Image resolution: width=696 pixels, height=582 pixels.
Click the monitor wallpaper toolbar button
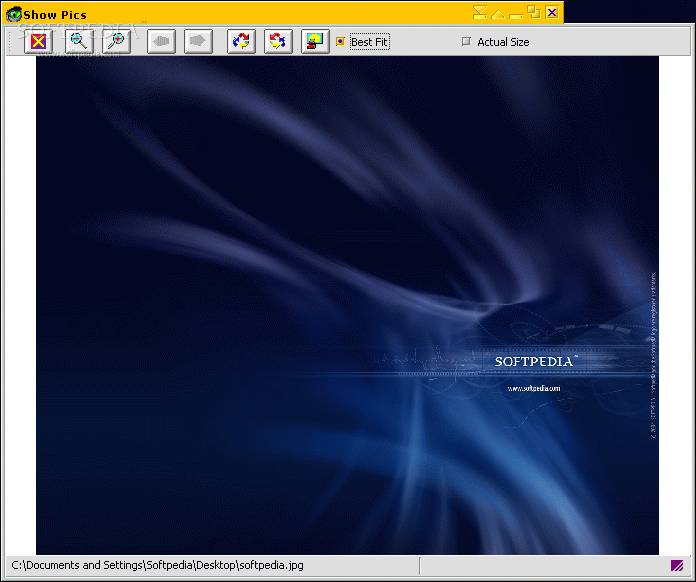point(315,42)
